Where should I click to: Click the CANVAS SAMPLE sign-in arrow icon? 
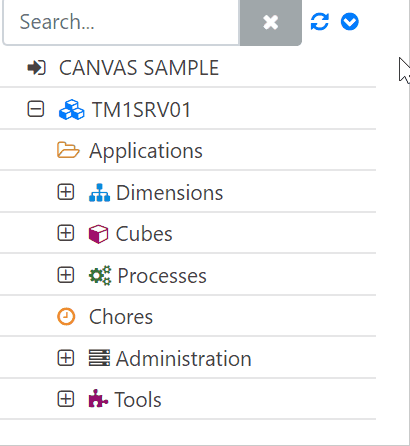click(x=36, y=68)
